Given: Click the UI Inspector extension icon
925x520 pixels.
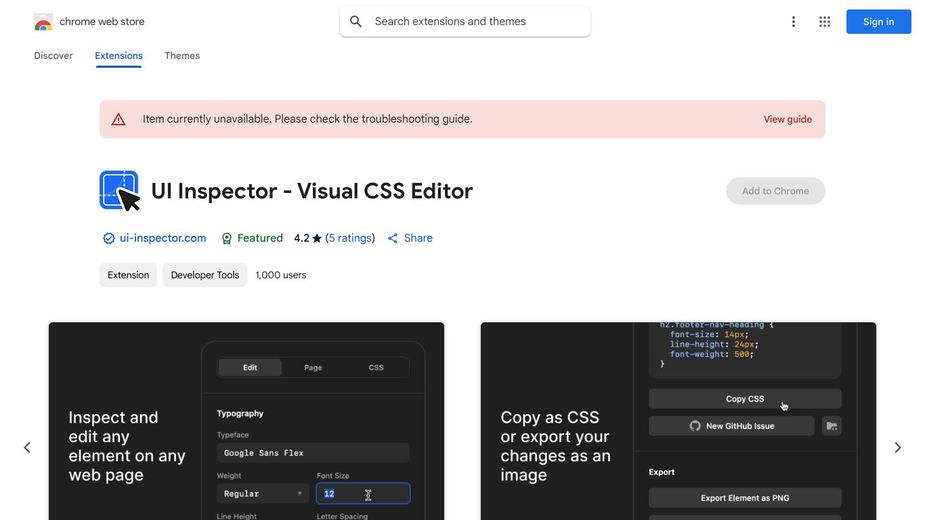Looking at the screenshot, I should [120, 191].
